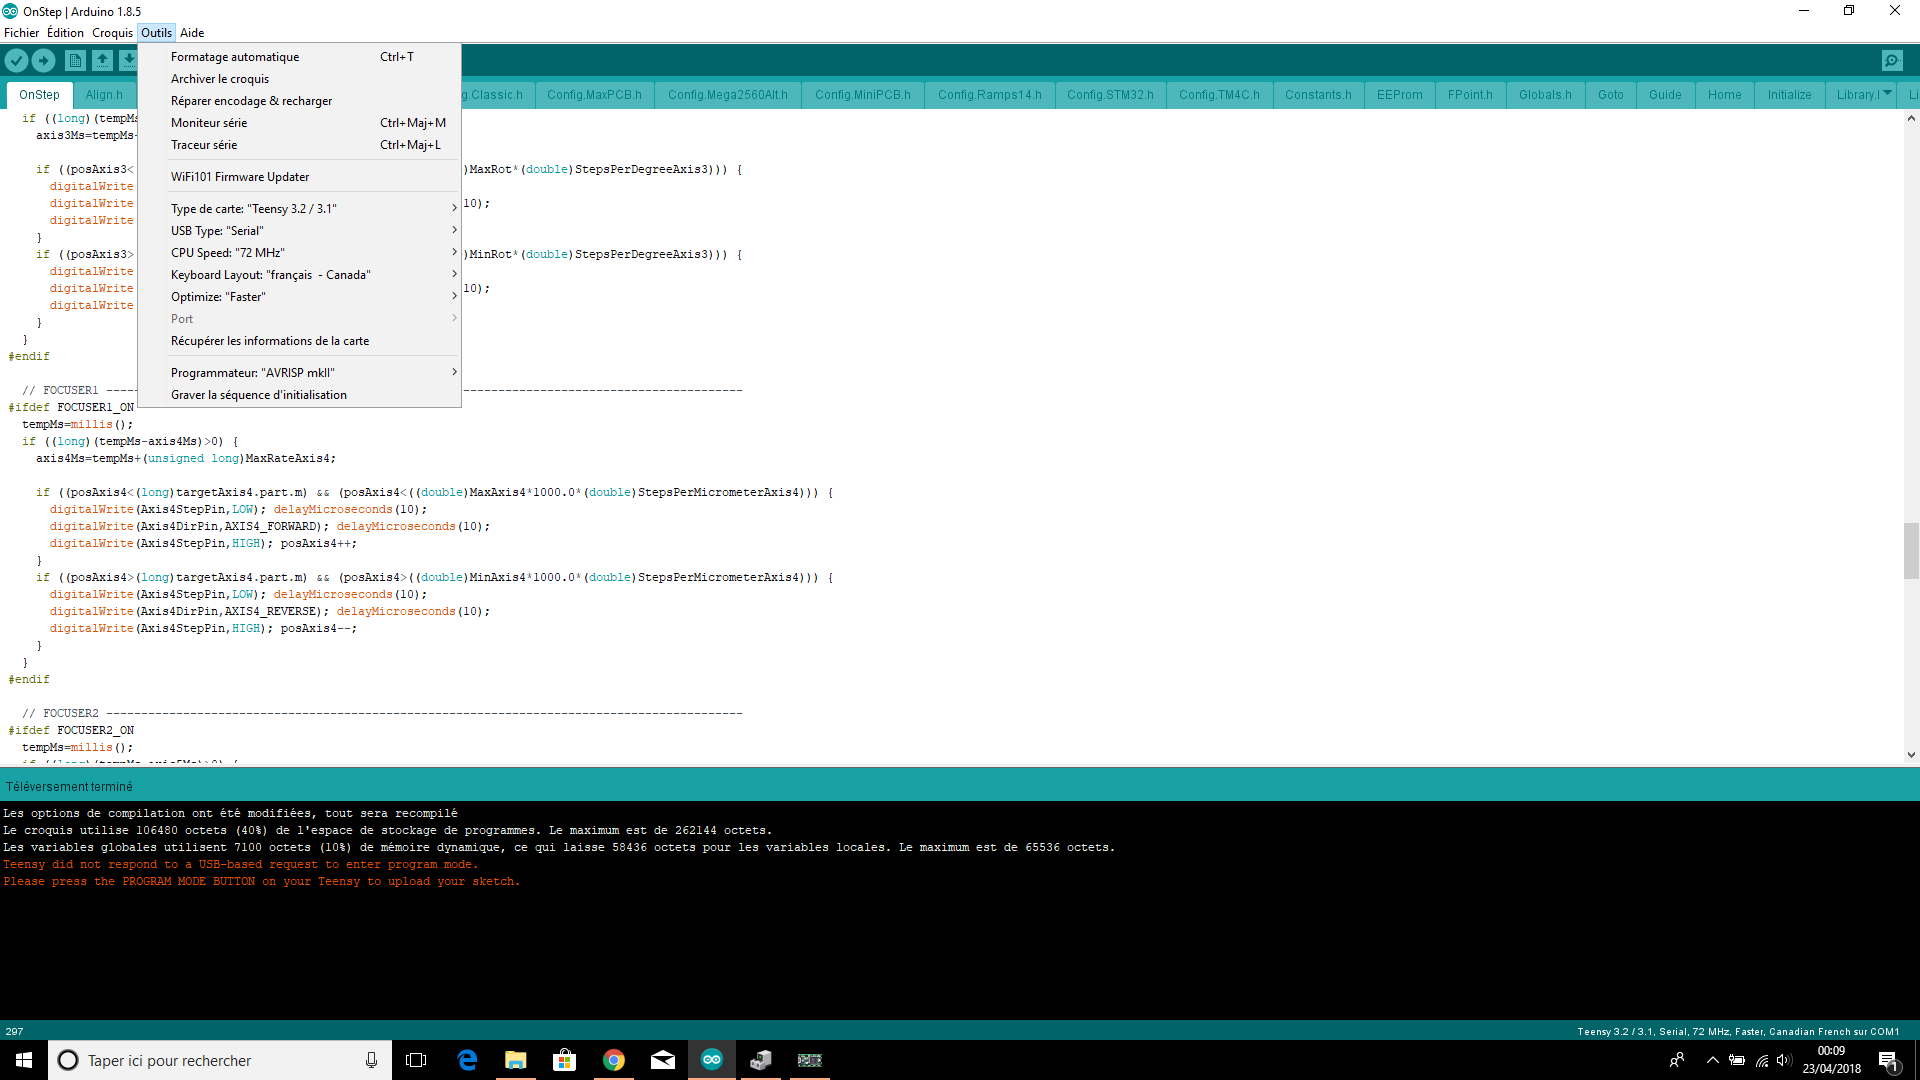
Task: Open Task View in taskbar
Action: pos(416,1060)
